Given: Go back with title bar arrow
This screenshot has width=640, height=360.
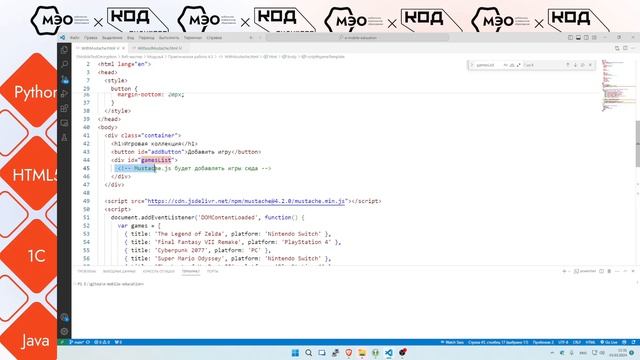Looking at the screenshot, I should (x=251, y=38).
